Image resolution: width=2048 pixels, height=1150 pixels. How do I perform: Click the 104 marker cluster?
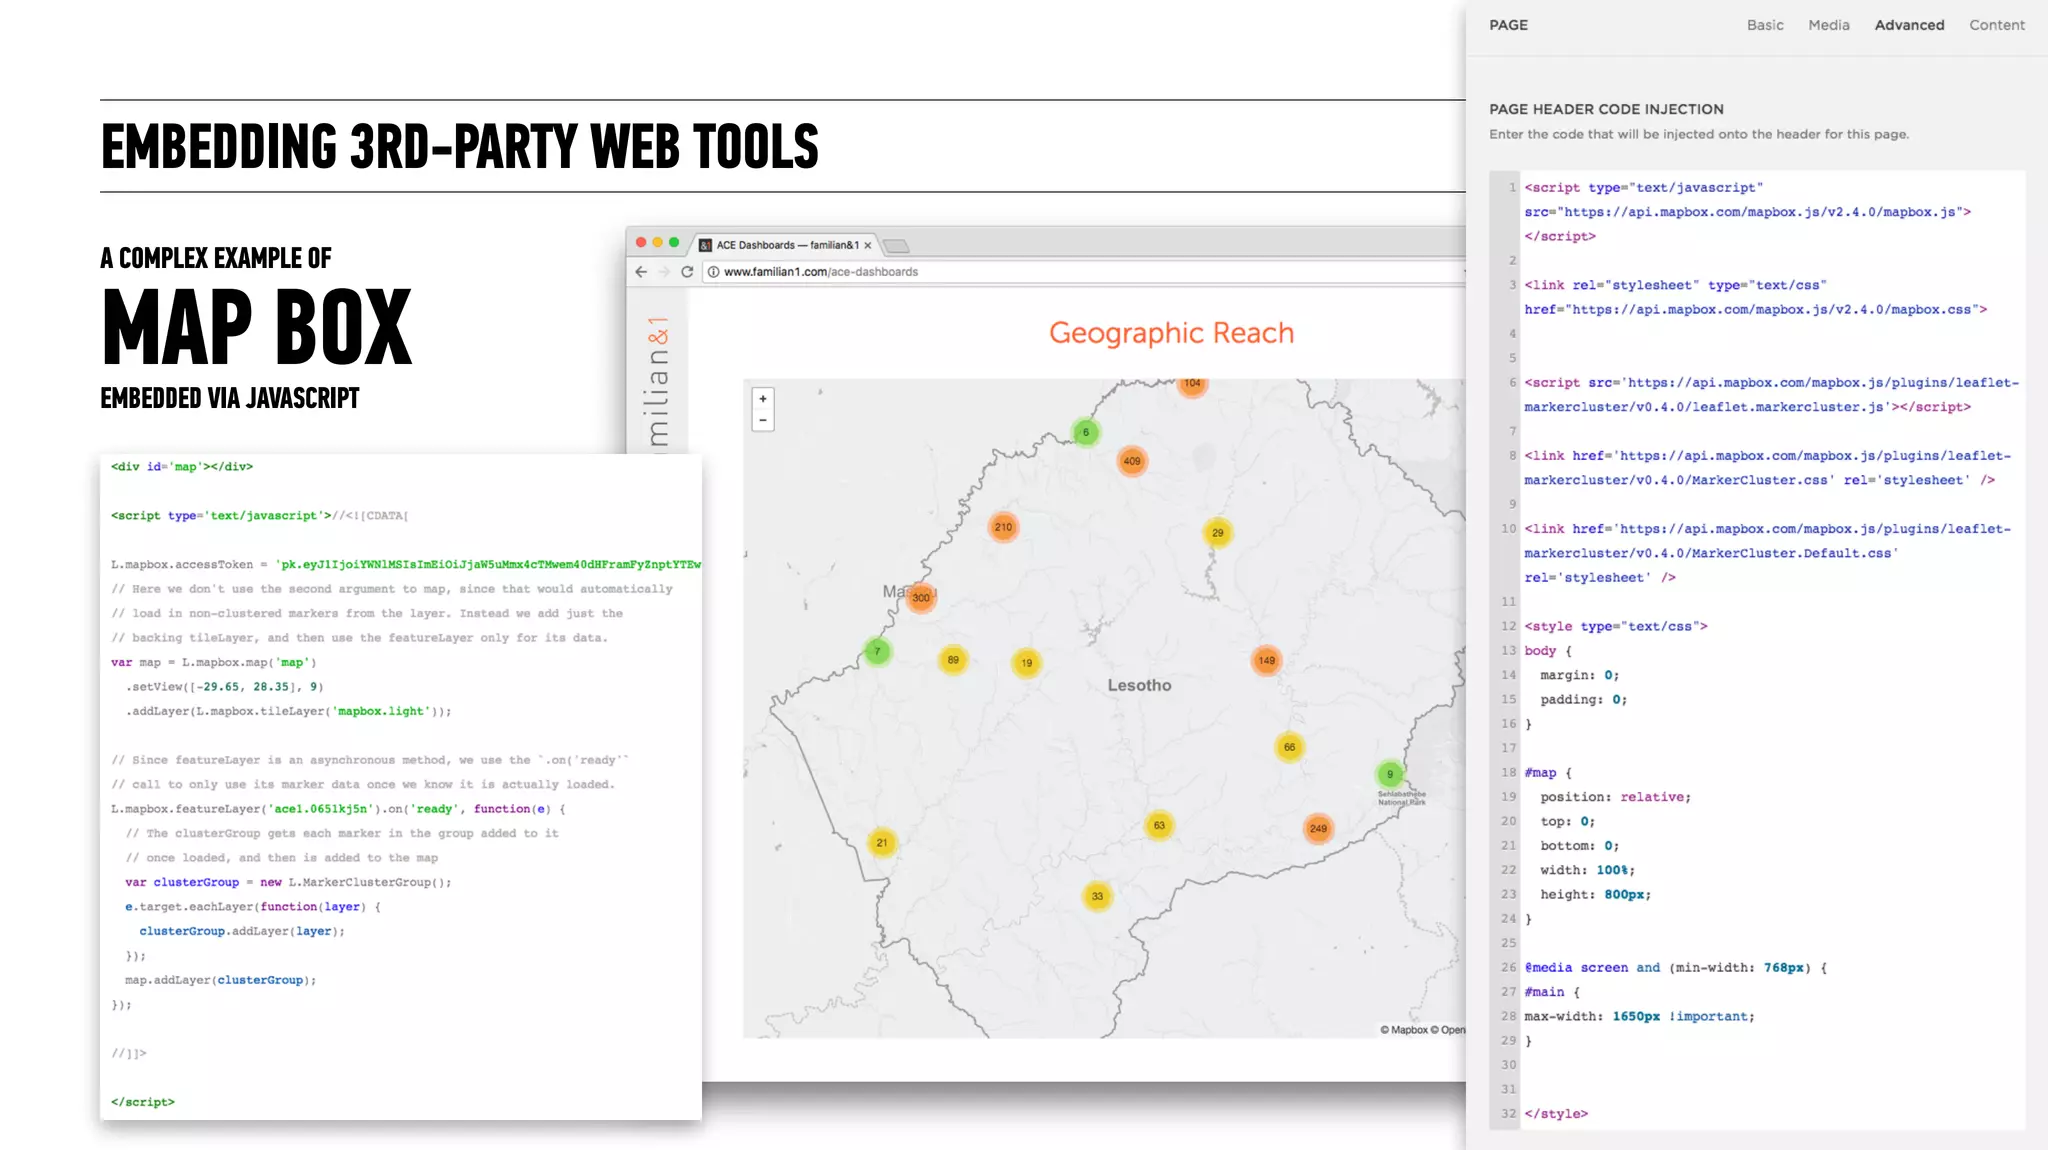click(x=1192, y=385)
